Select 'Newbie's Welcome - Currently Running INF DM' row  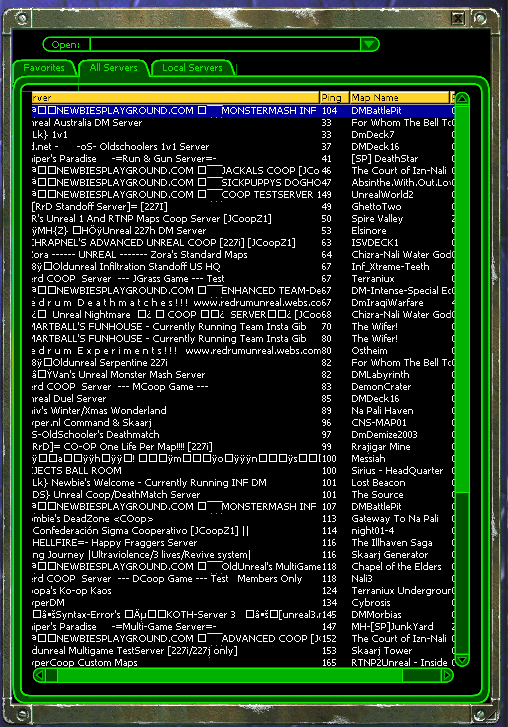(243, 483)
